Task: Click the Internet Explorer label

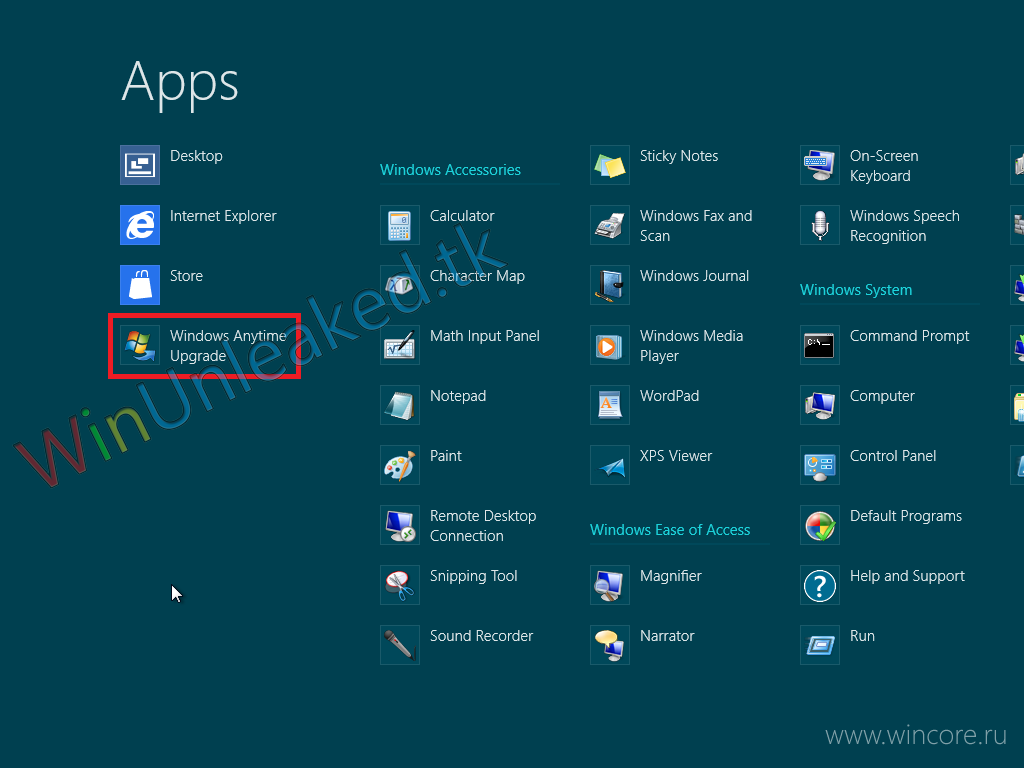Action: pos(223,216)
